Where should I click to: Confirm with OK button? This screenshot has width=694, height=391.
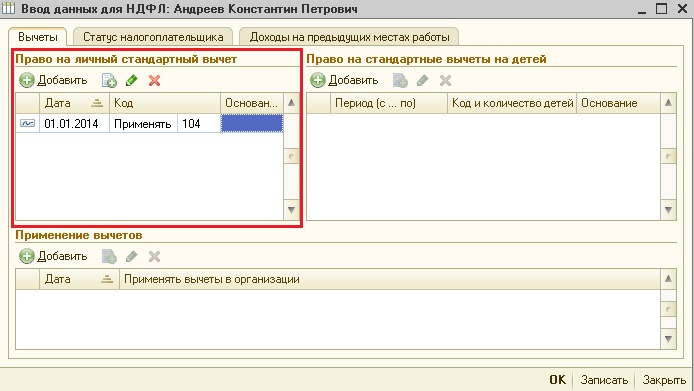click(558, 380)
